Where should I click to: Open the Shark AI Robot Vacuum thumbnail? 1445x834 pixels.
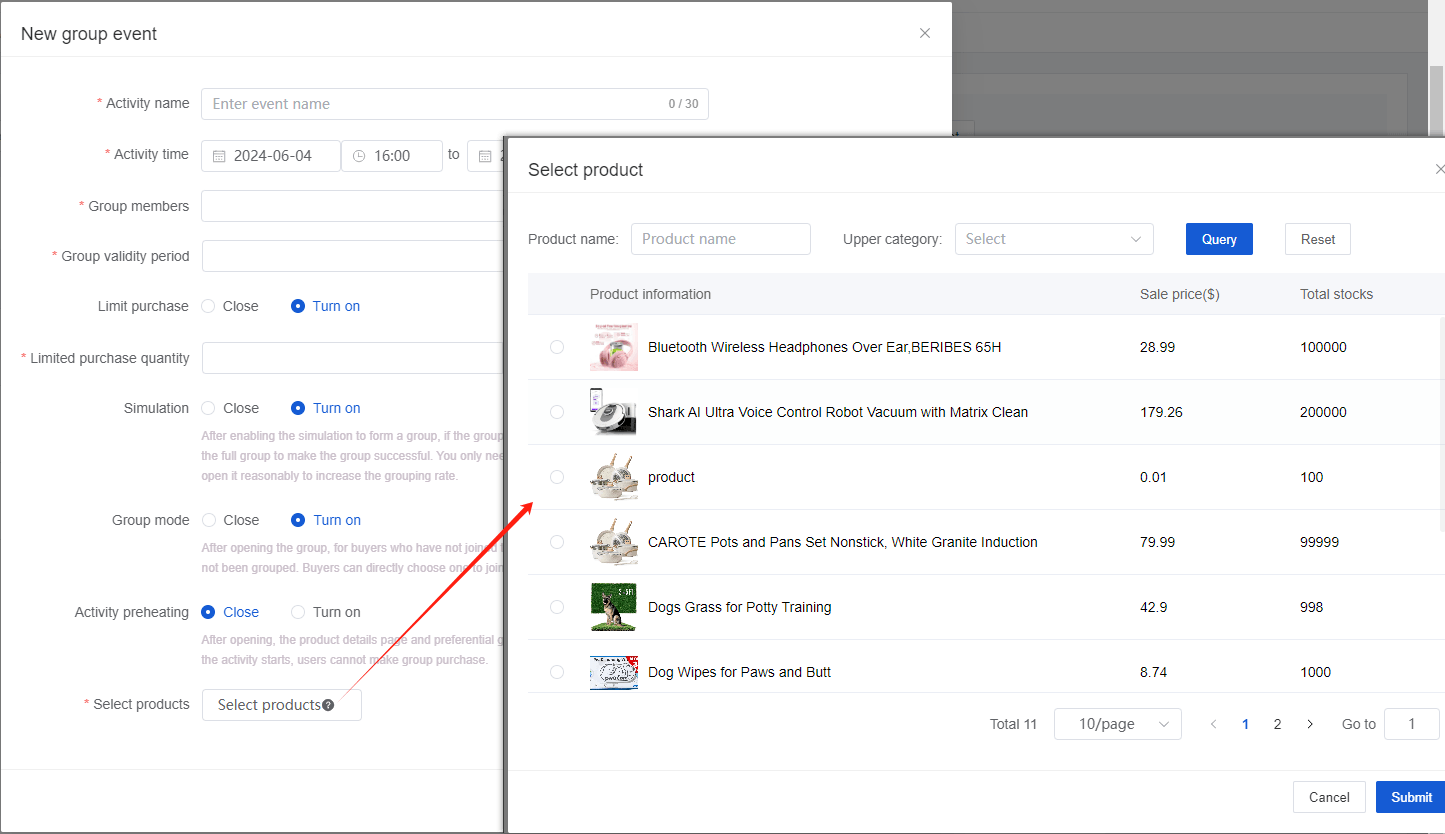[x=614, y=412]
